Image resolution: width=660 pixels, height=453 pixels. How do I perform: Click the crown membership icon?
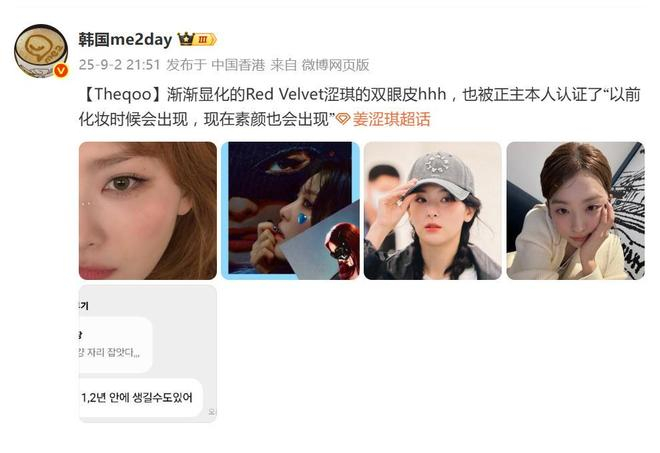186,39
